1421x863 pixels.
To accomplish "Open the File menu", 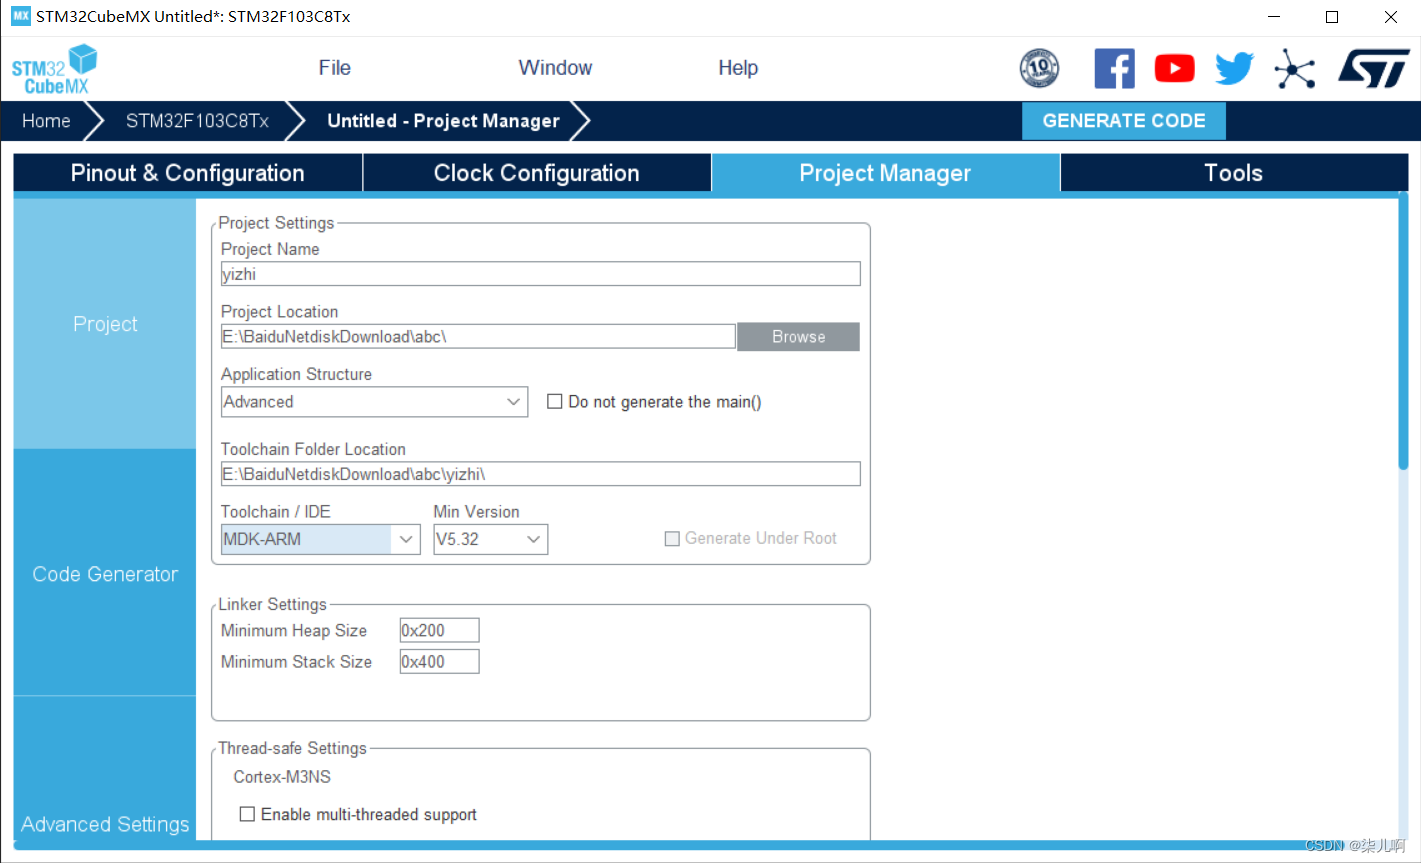I will click(335, 68).
